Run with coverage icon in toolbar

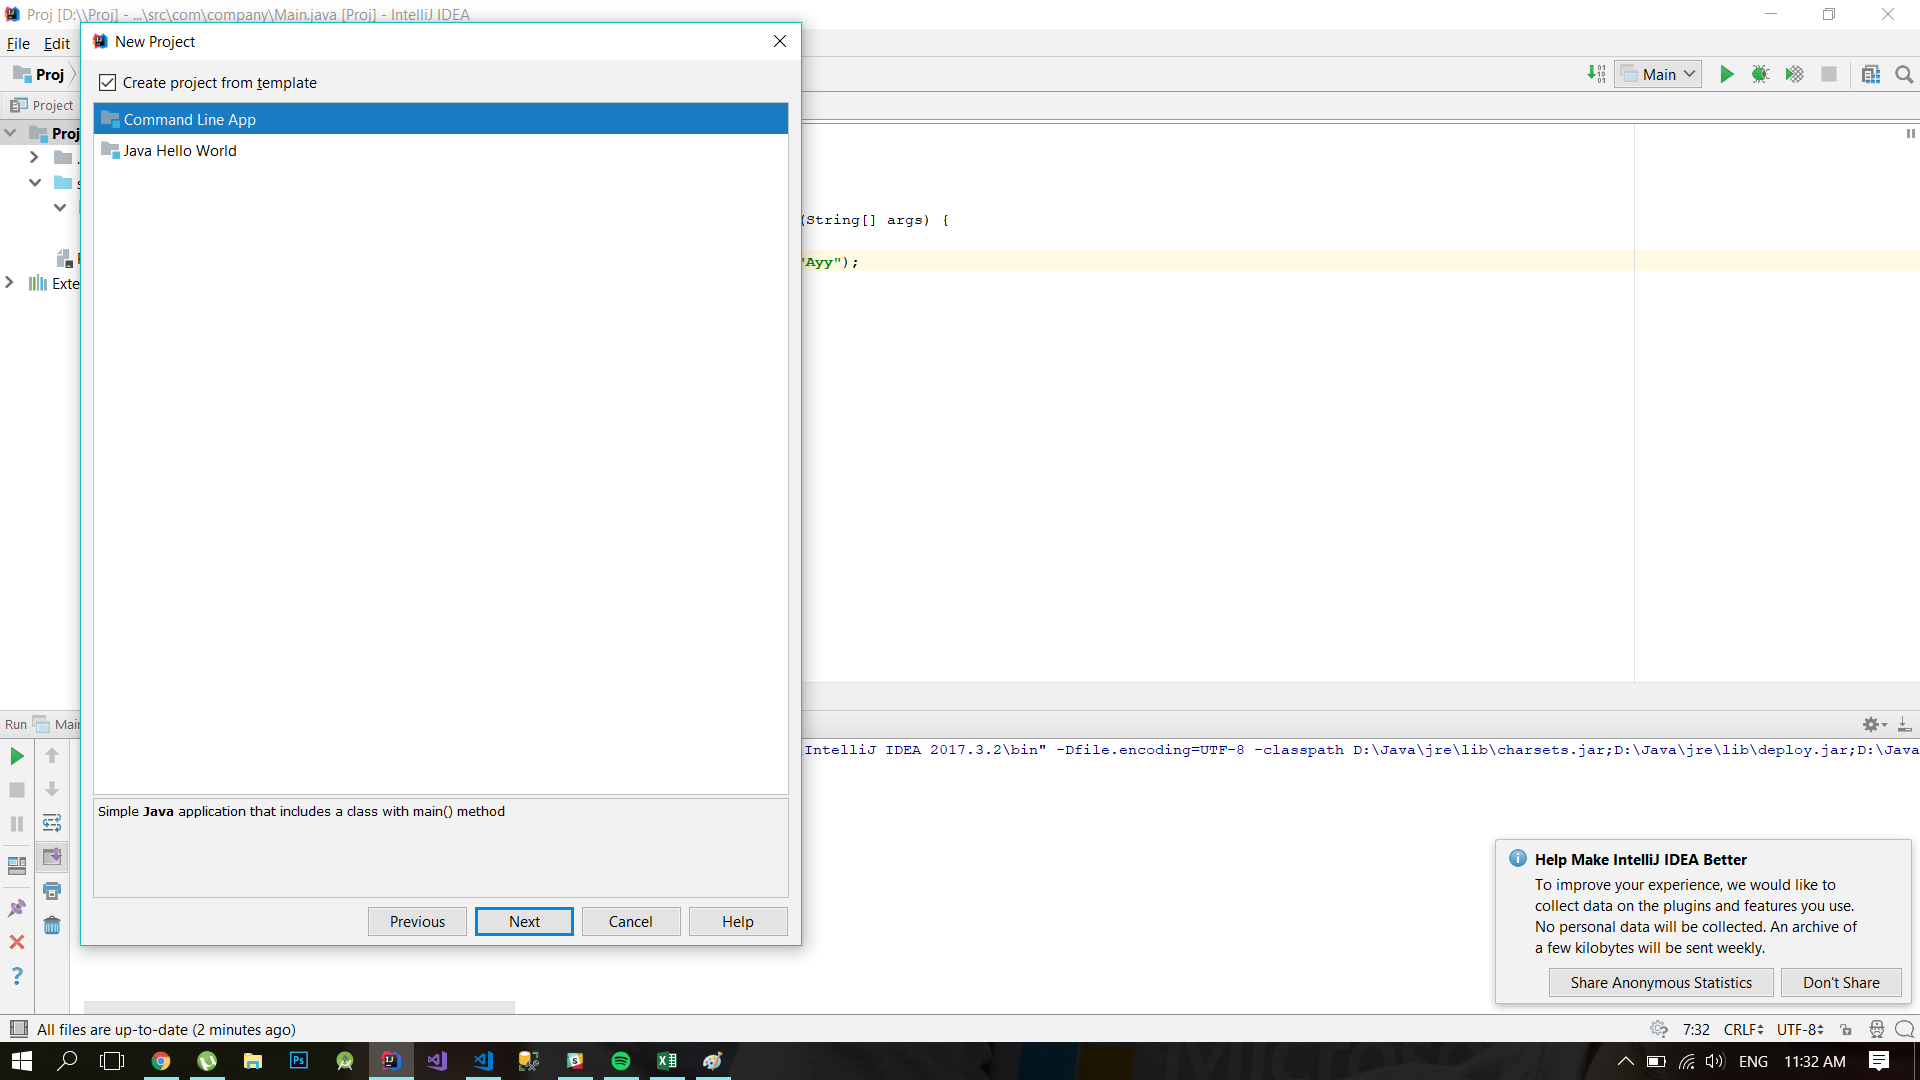1795,74
